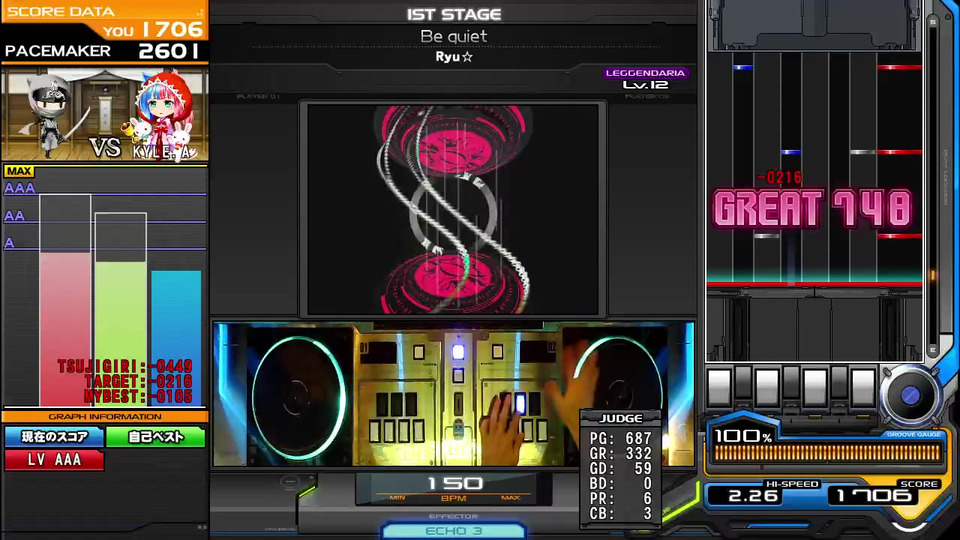Click the GRAPH INFORMATION header
The image size is (960, 540).
click(105, 416)
